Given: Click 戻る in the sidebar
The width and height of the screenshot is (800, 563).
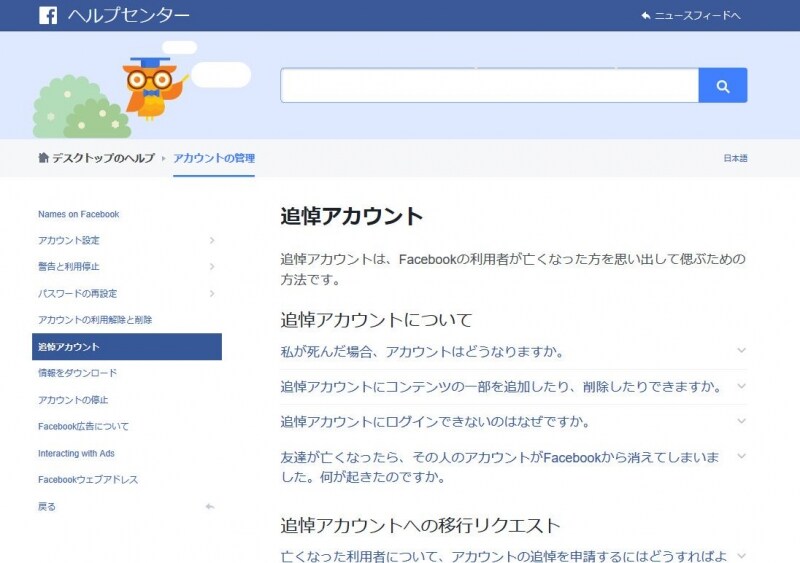Looking at the screenshot, I should 47,506.
